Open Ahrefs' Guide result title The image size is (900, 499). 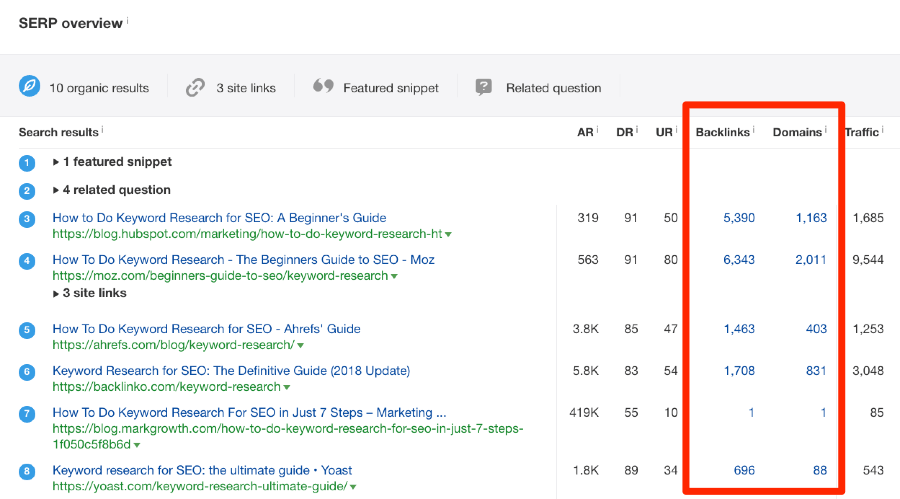pyautogui.click(x=207, y=328)
